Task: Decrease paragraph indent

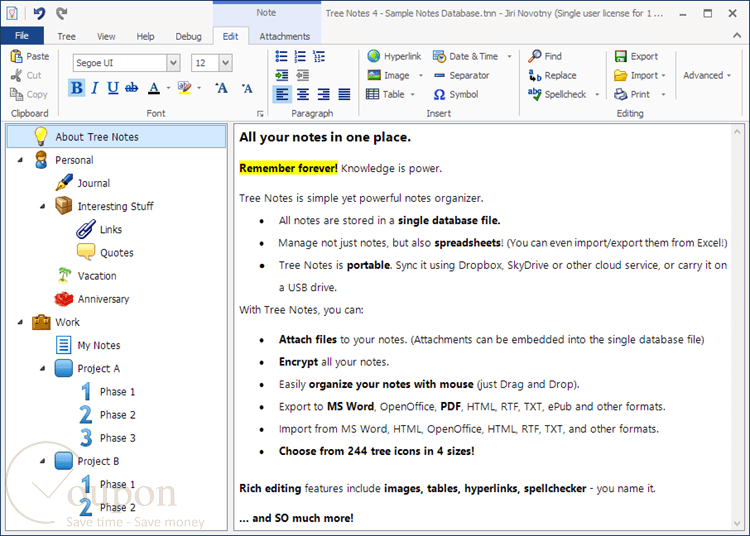Action: pos(302,75)
